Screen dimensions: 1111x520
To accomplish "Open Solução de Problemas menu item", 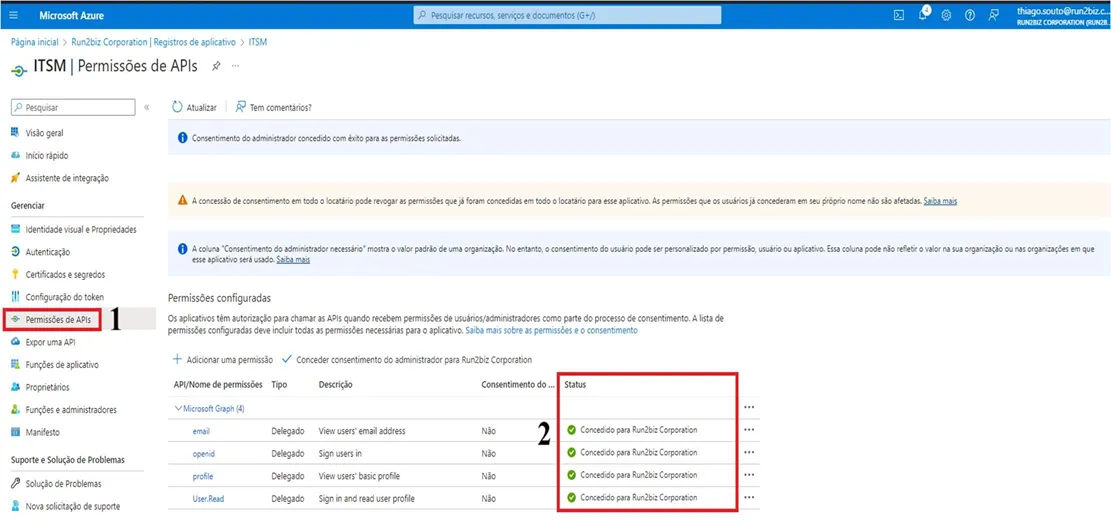I will coord(63,484).
